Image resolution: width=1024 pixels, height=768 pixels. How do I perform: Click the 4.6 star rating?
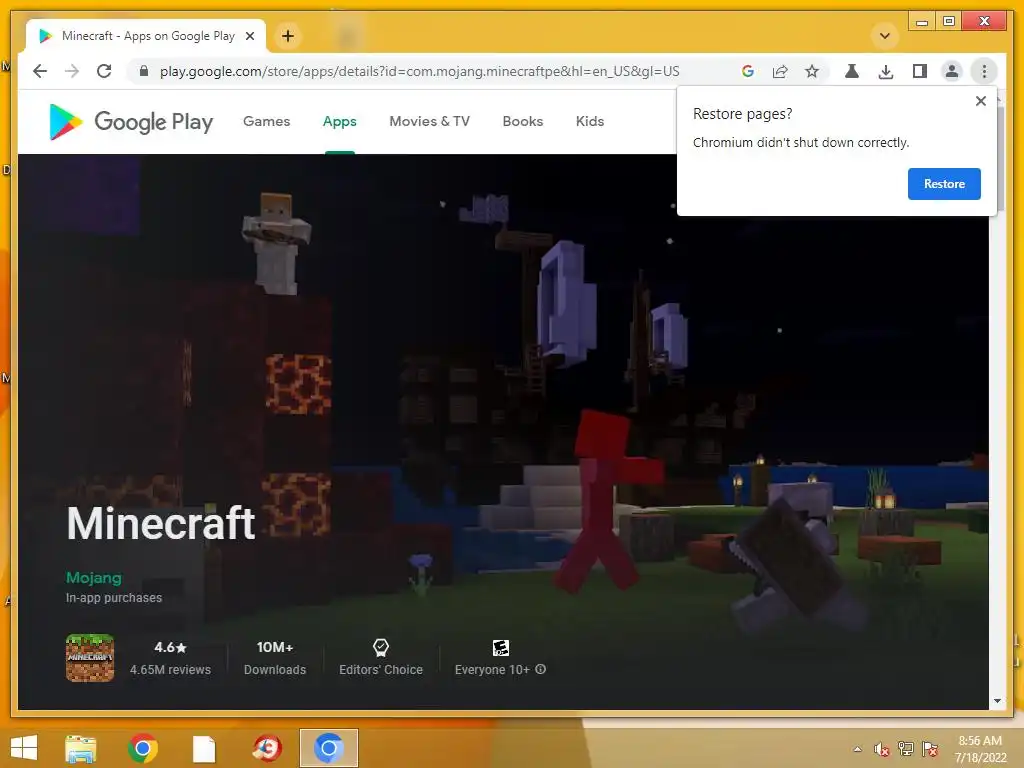tap(170, 647)
